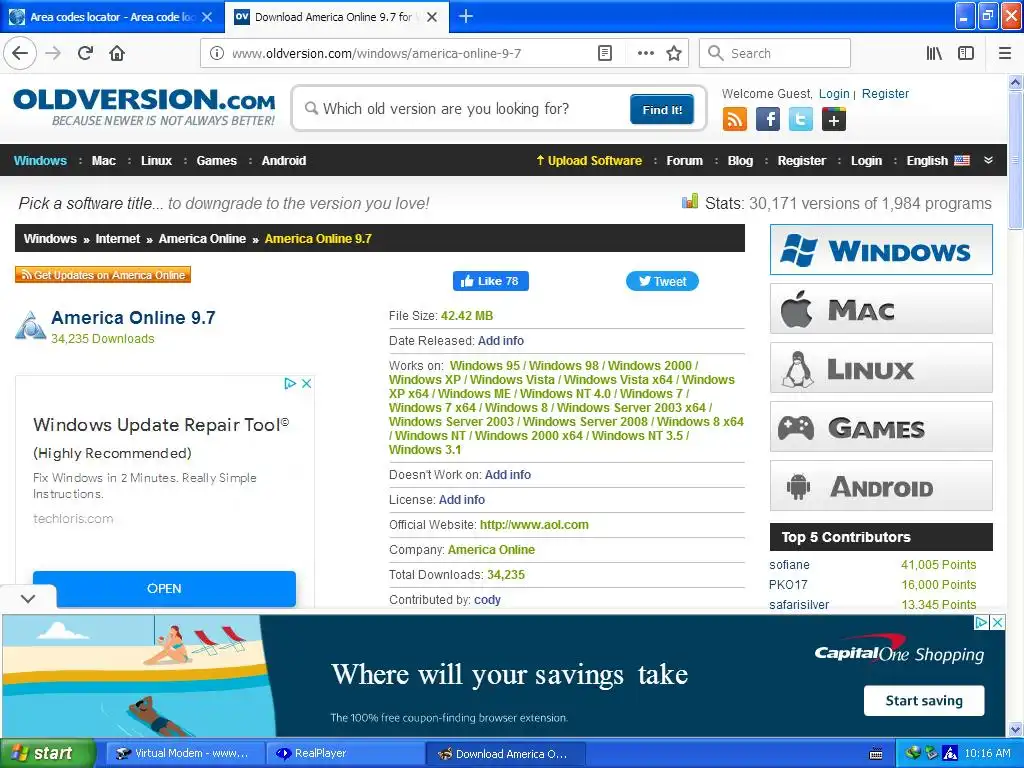Close the Area codes locator tab
The height and width of the screenshot is (768, 1024).
point(207,17)
